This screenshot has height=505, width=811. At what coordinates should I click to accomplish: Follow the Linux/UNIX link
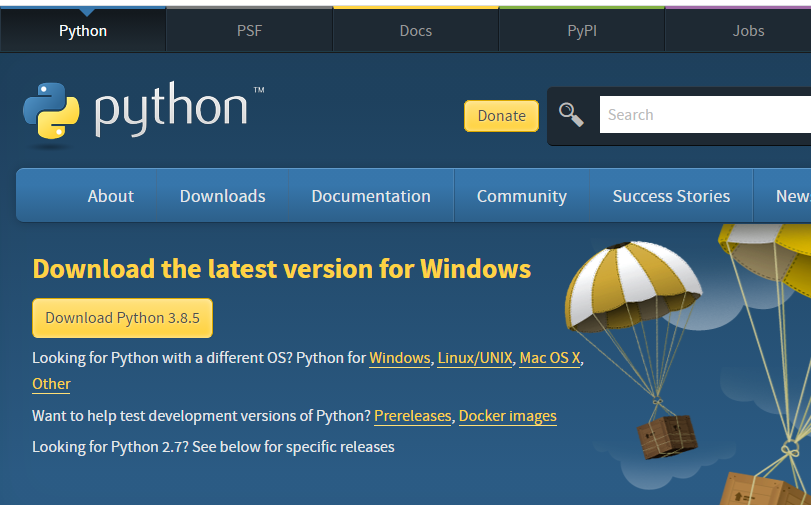[475, 358]
